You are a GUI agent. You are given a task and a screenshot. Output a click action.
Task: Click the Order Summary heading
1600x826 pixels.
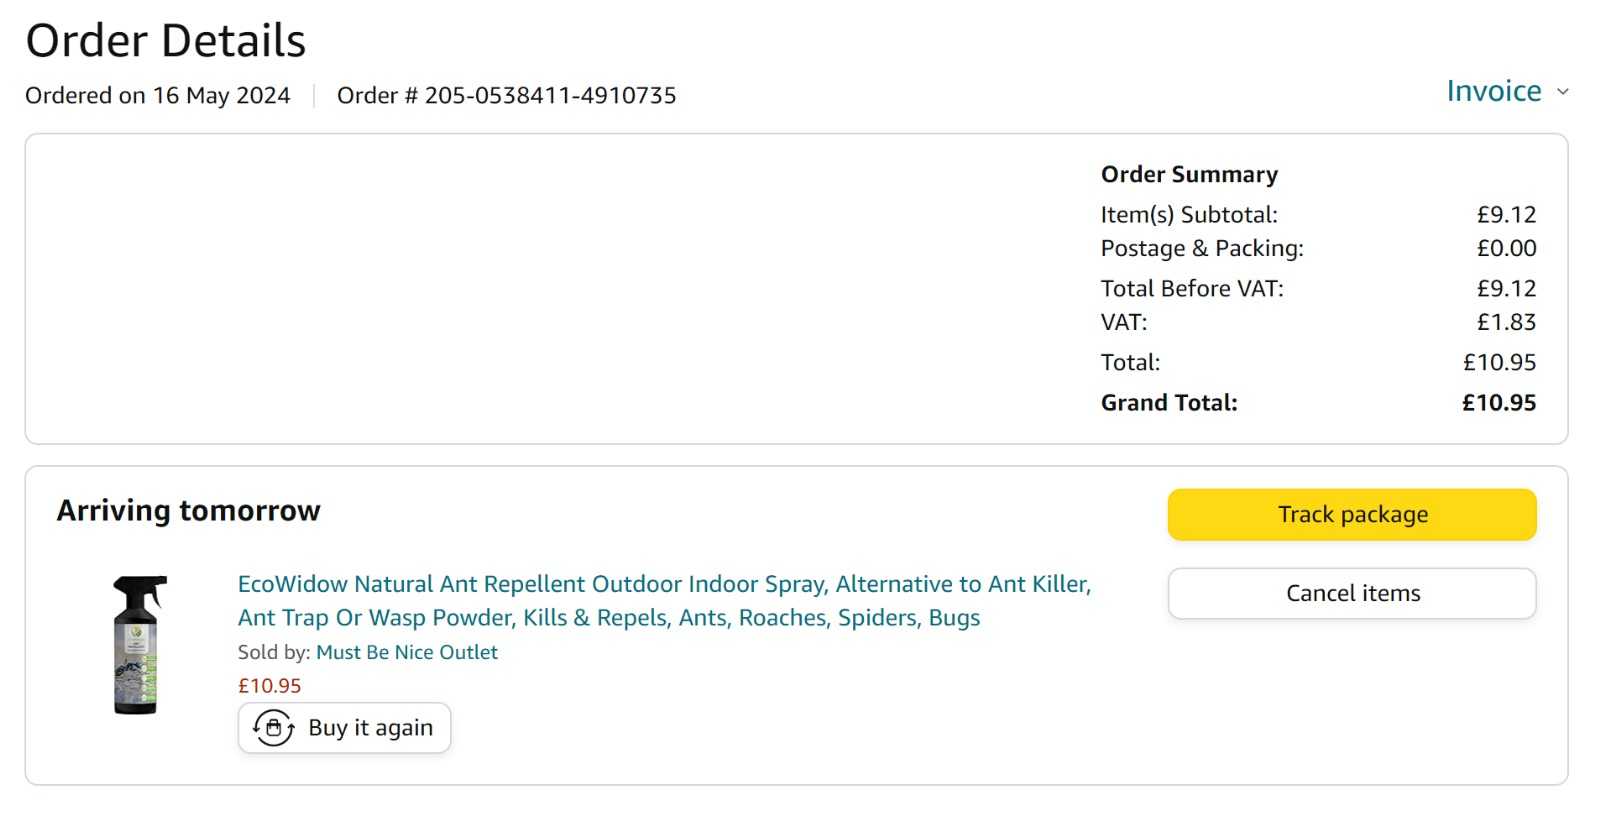tap(1189, 174)
